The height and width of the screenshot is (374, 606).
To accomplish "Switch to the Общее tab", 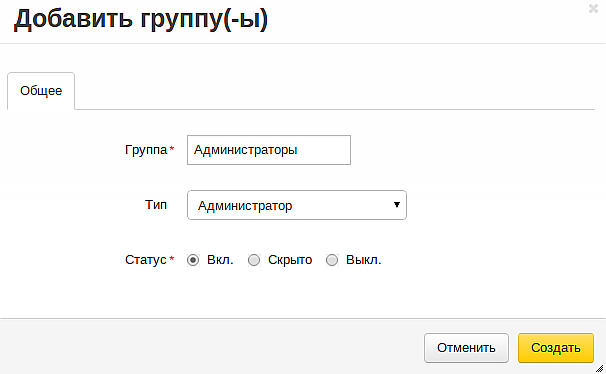I will [41, 91].
